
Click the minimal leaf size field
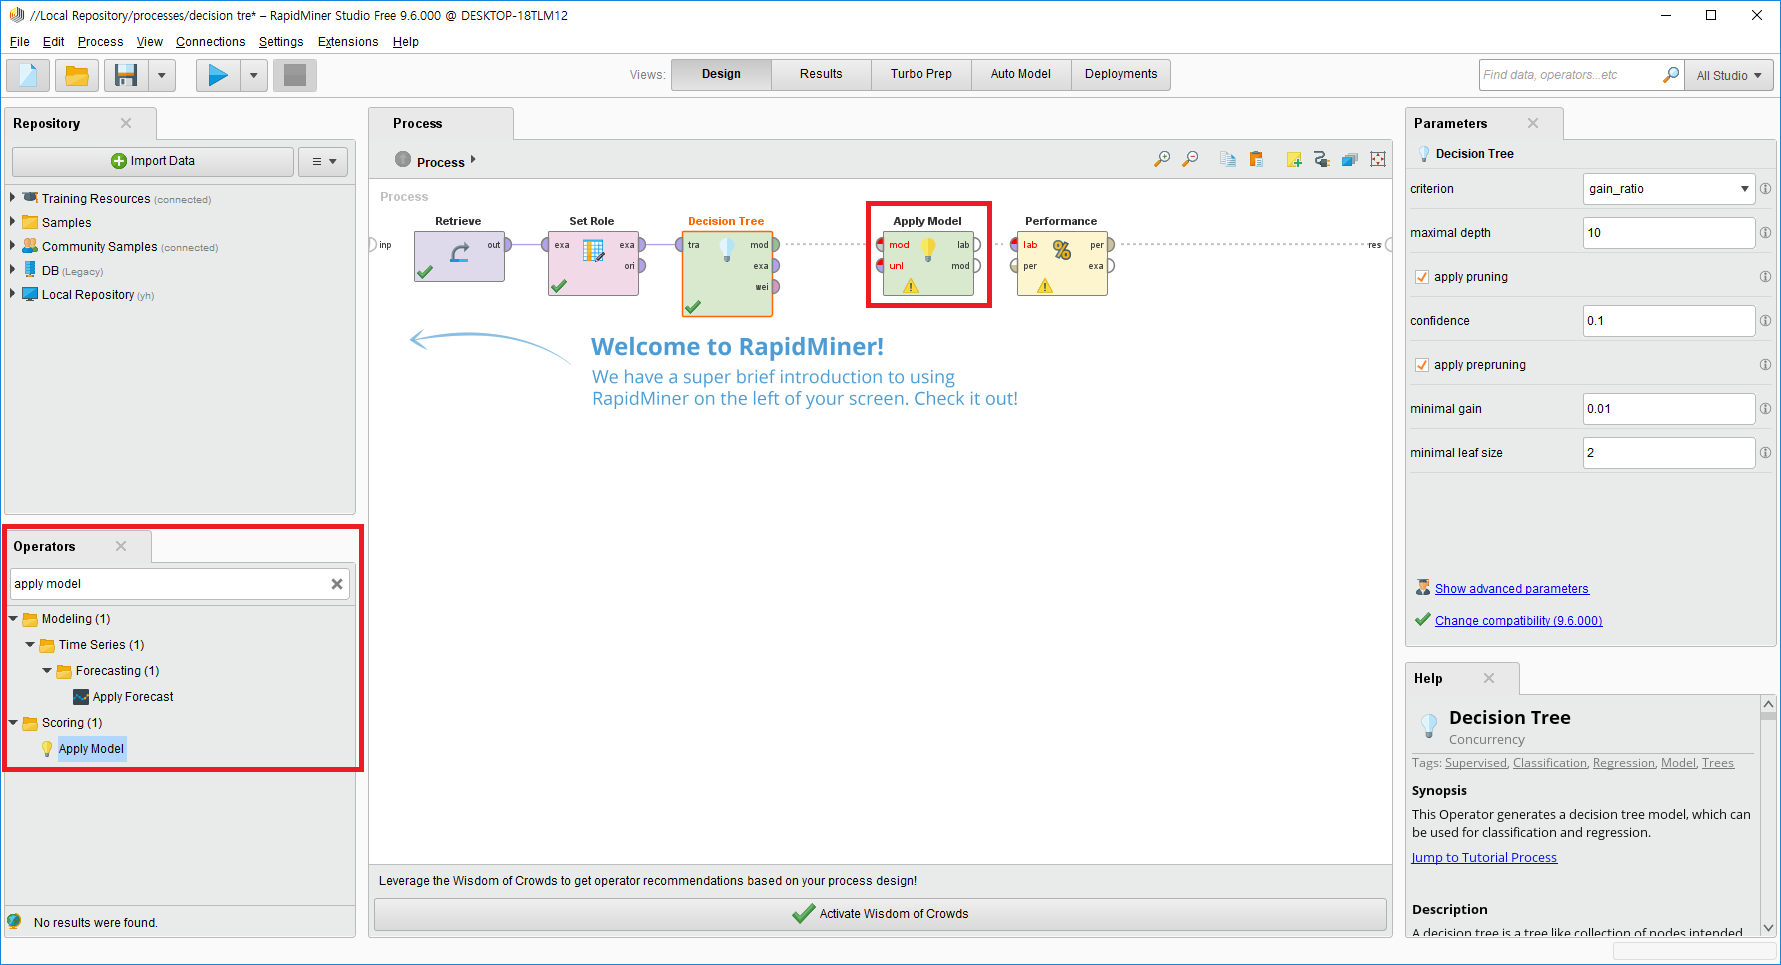pyautogui.click(x=1669, y=453)
